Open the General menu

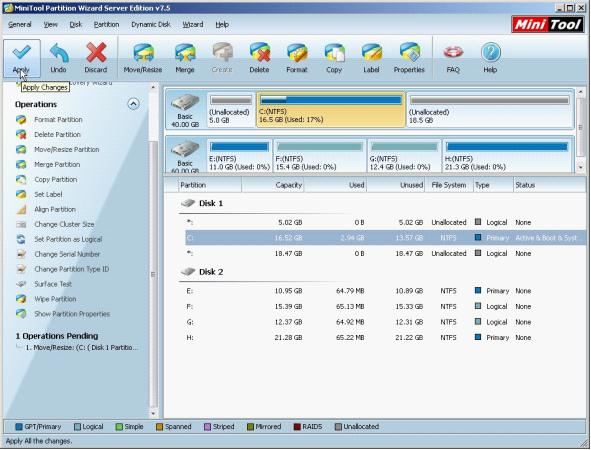point(20,24)
